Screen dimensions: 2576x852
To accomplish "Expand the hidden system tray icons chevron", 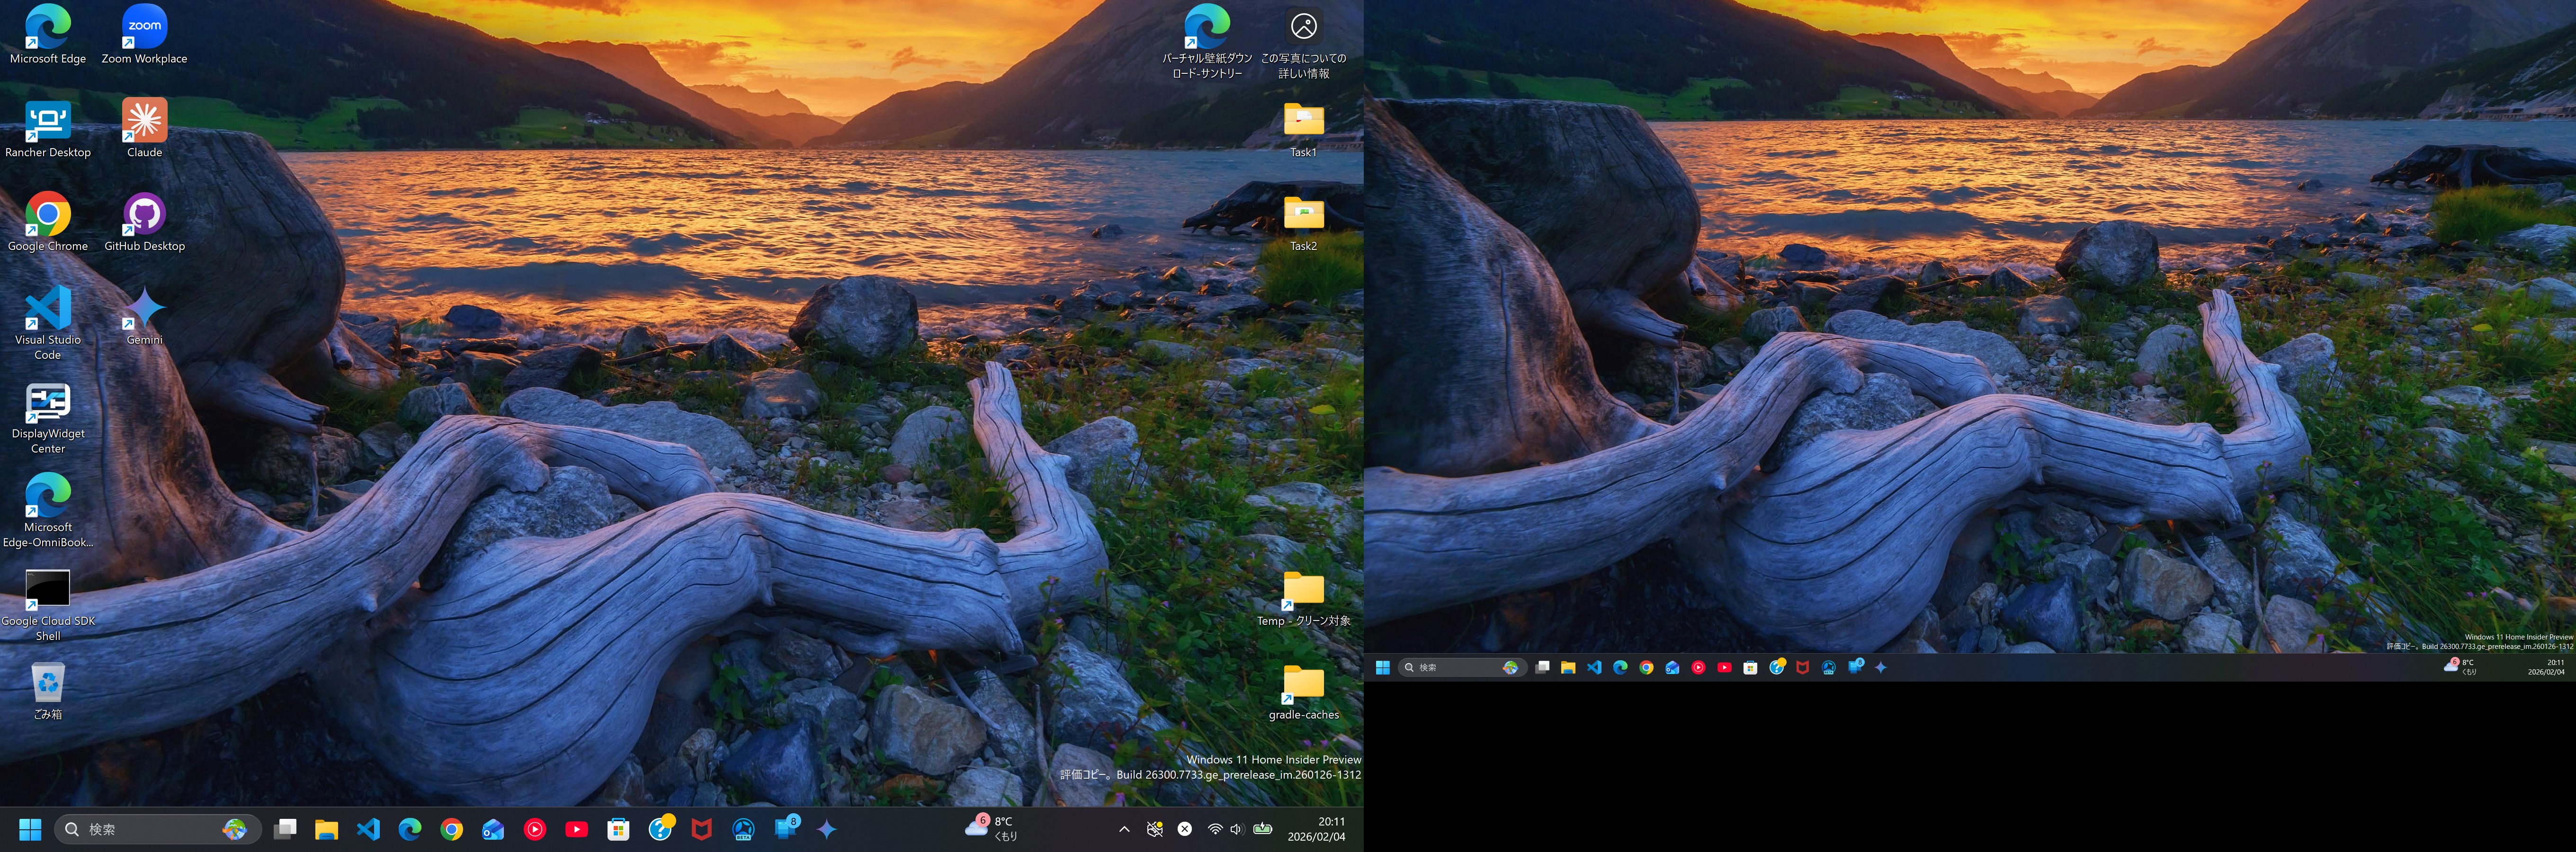I will (x=1124, y=829).
